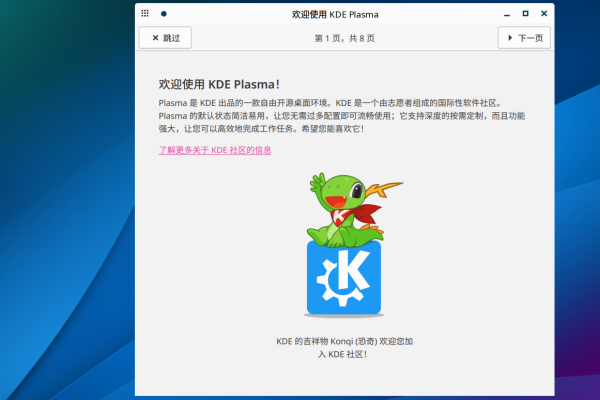
Task: Toggle the pin on all desktops dot
Action: tap(163, 14)
